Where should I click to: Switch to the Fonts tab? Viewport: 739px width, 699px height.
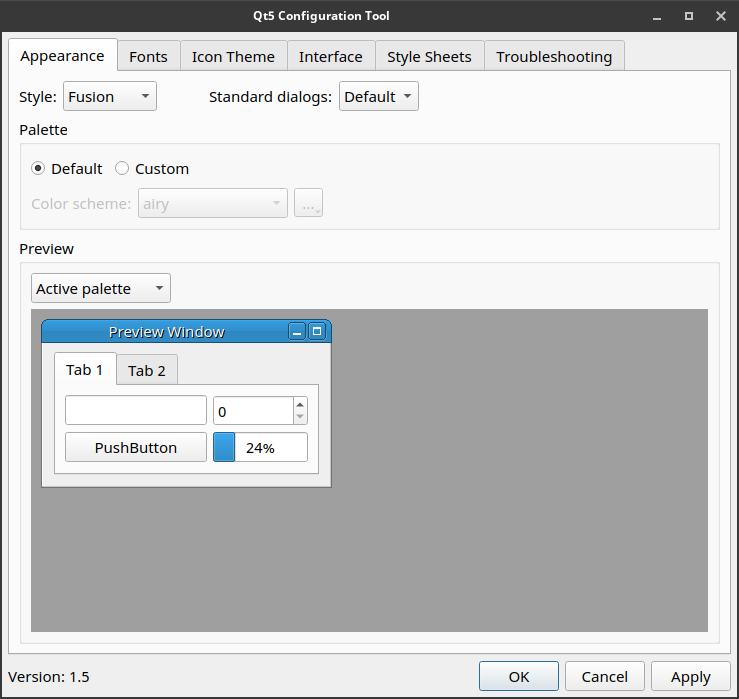[x=148, y=57]
